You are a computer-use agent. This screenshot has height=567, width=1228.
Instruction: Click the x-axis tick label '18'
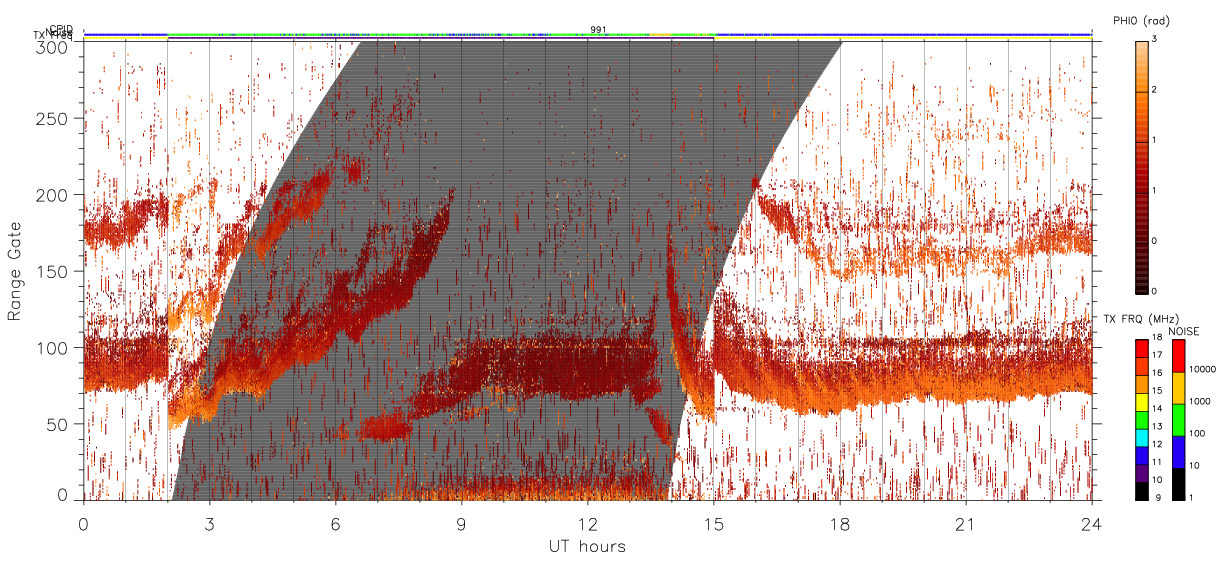point(840,523)
